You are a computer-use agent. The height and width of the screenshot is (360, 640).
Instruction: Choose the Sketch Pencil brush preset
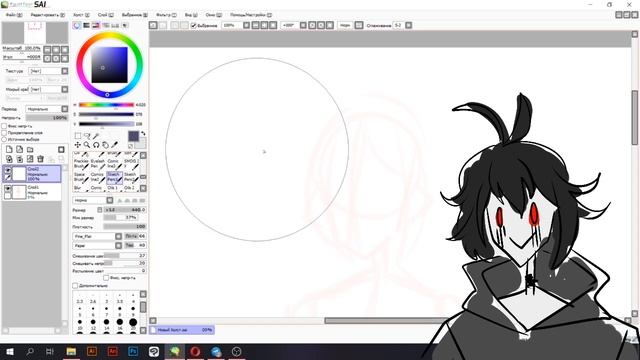pyautogui.click(x=114, y=177)
